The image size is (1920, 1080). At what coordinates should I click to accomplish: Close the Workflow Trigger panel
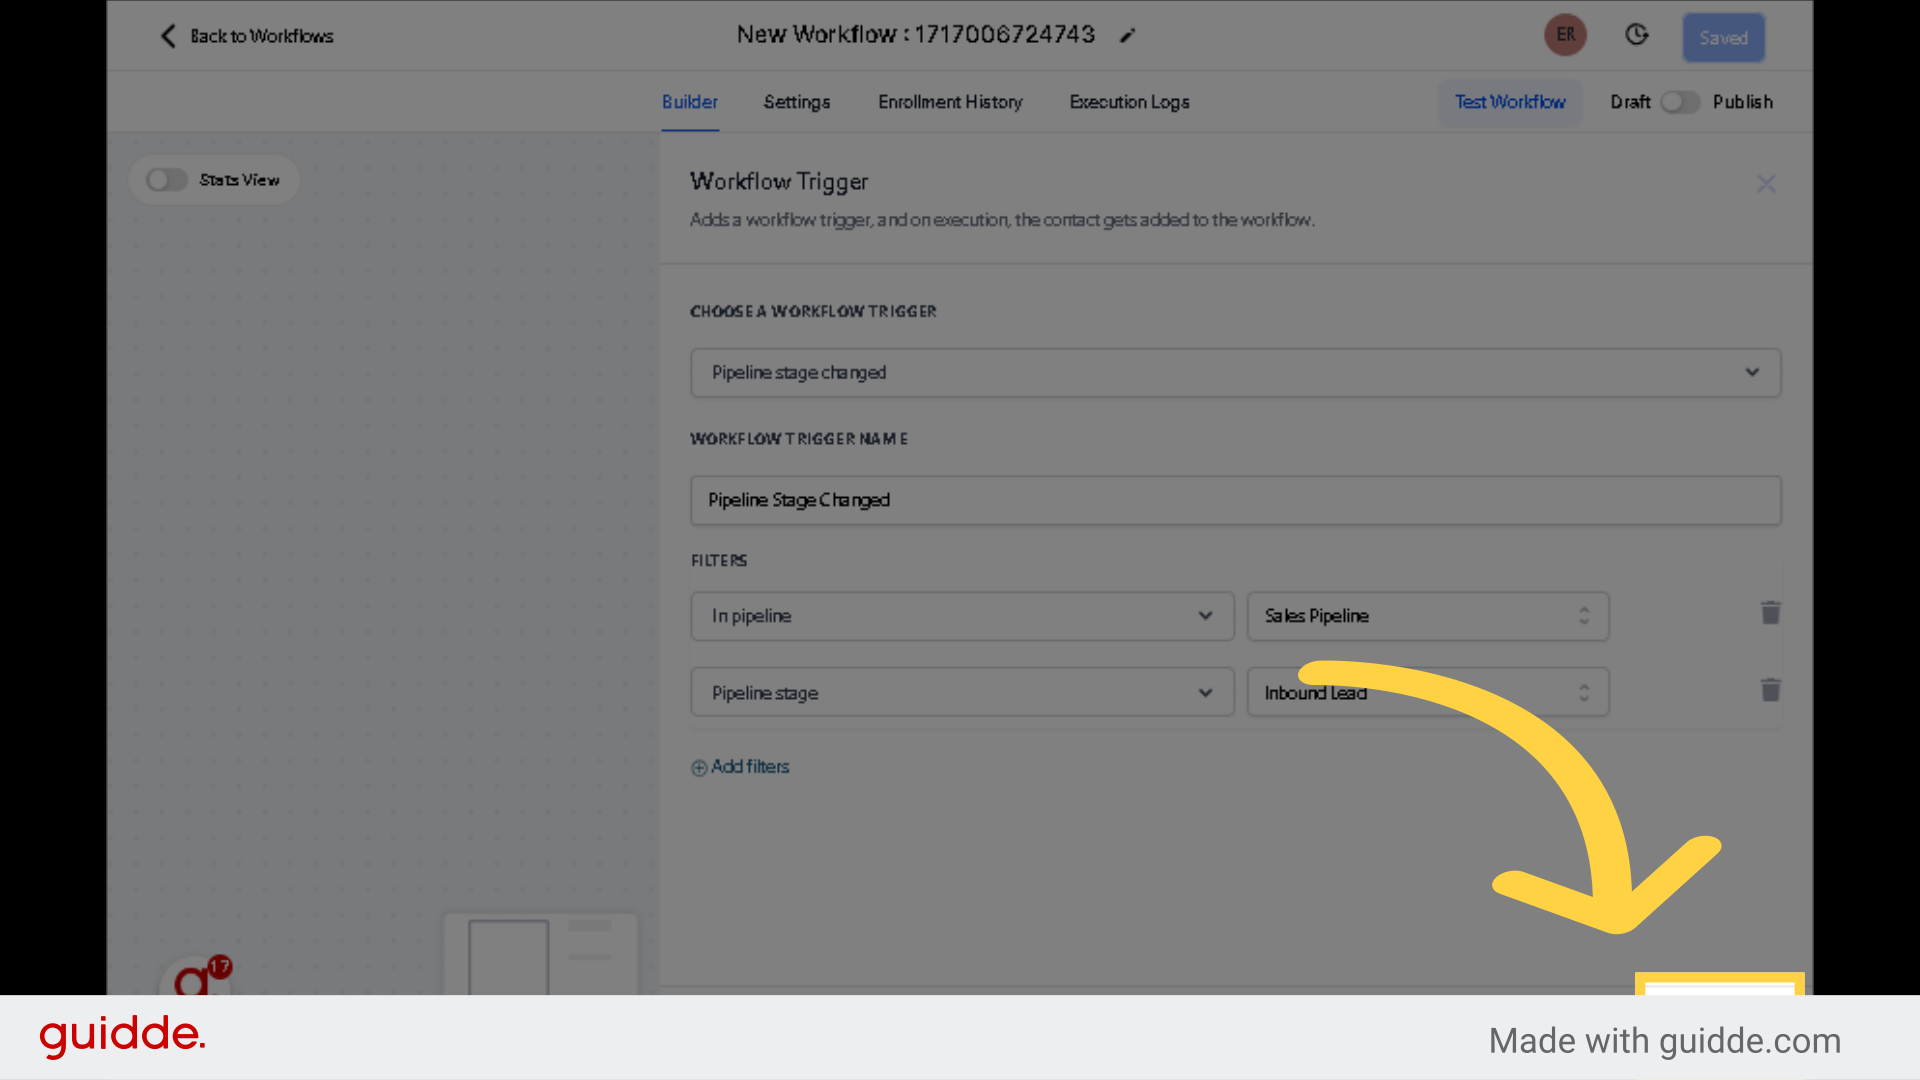(1766, 184)
